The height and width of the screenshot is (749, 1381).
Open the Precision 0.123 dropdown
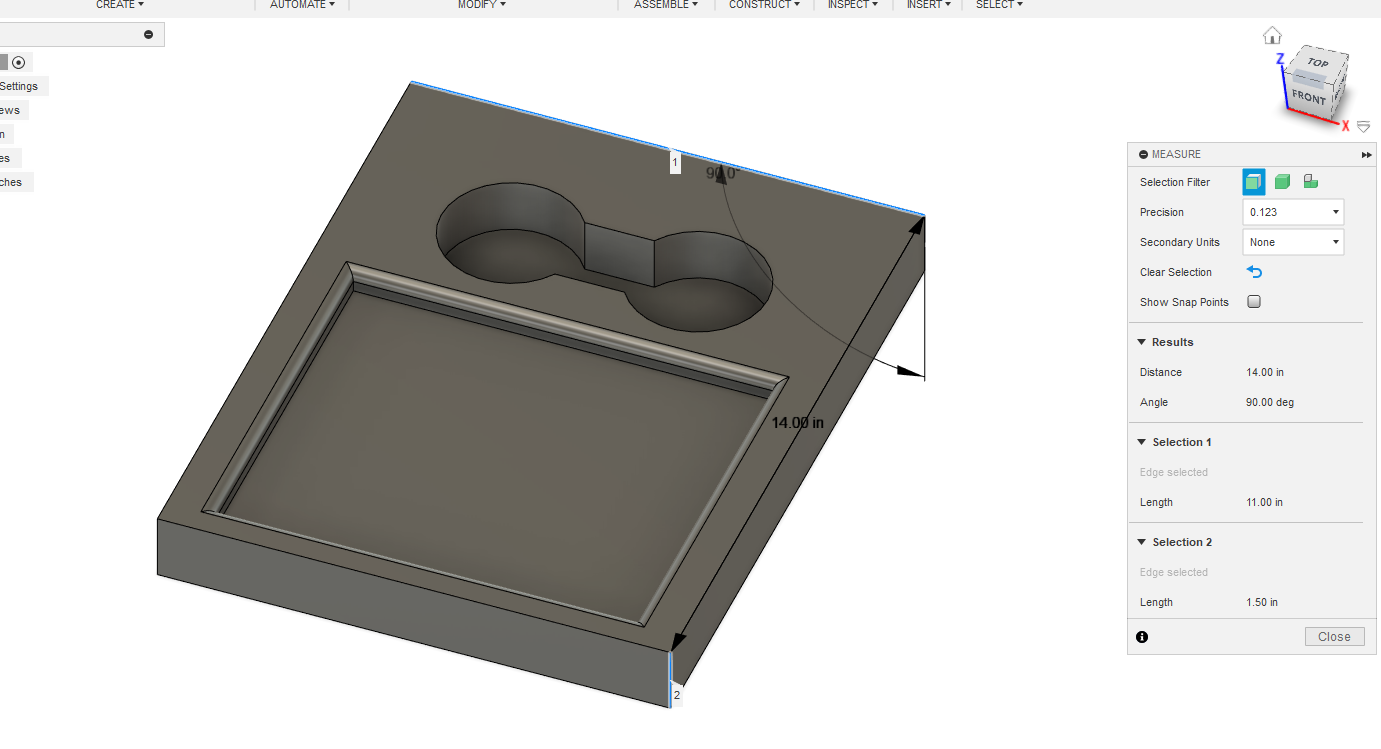point(1293,212)
